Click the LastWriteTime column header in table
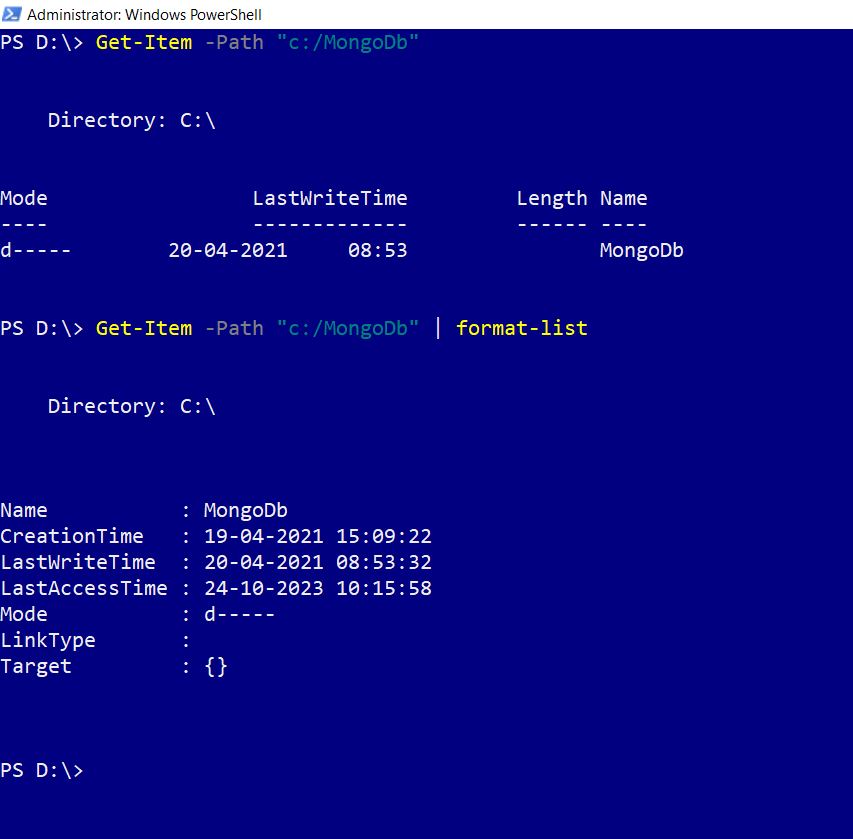 click(329, 198)
